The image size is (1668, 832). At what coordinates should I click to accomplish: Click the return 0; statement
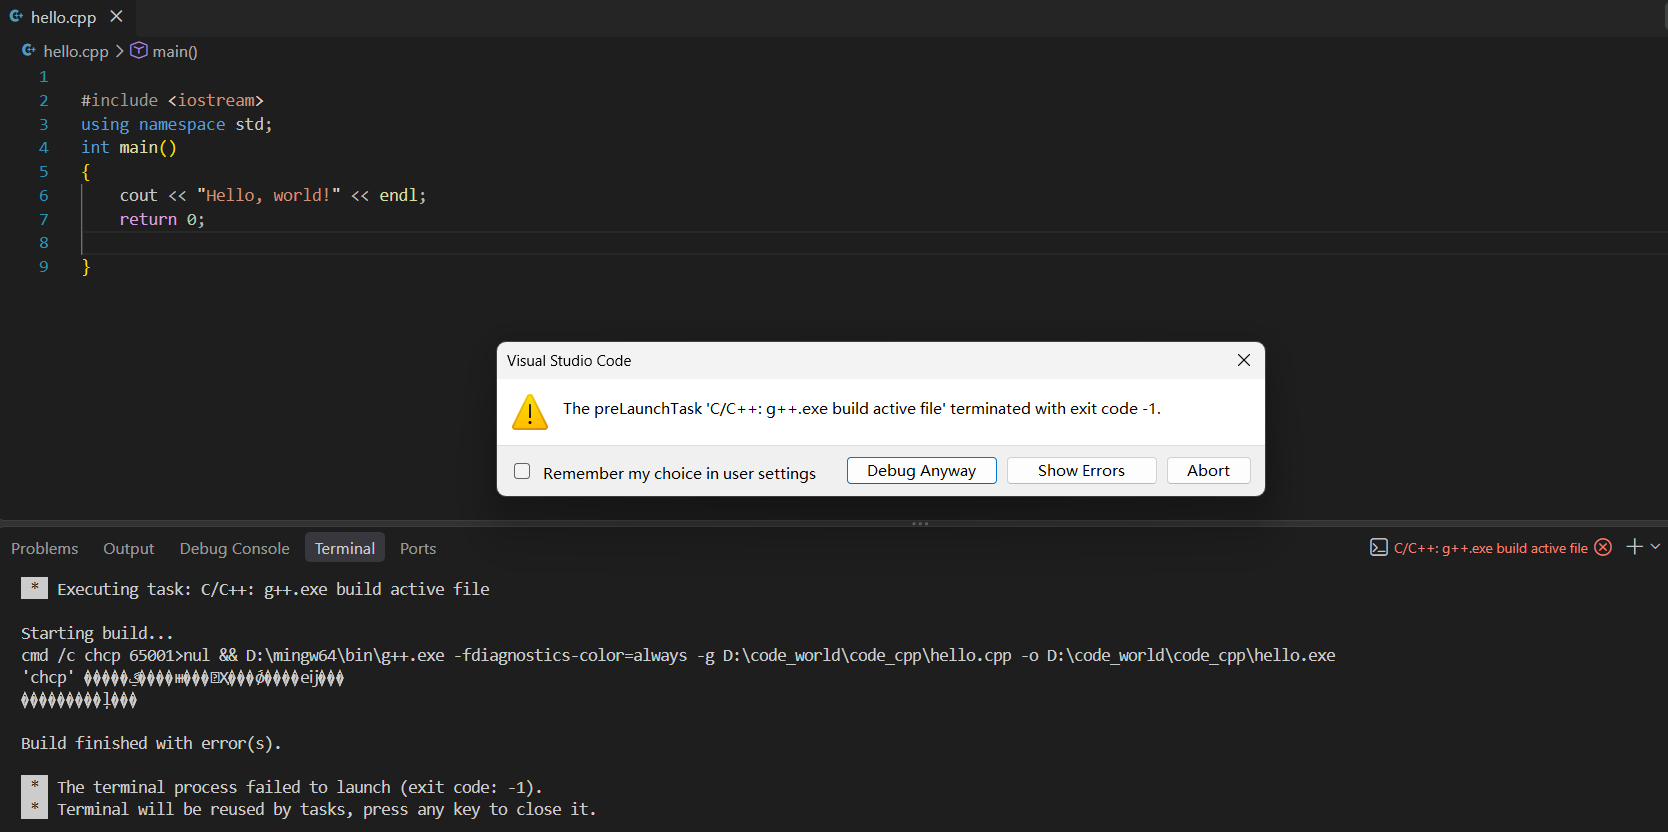(x=162, y=220)
